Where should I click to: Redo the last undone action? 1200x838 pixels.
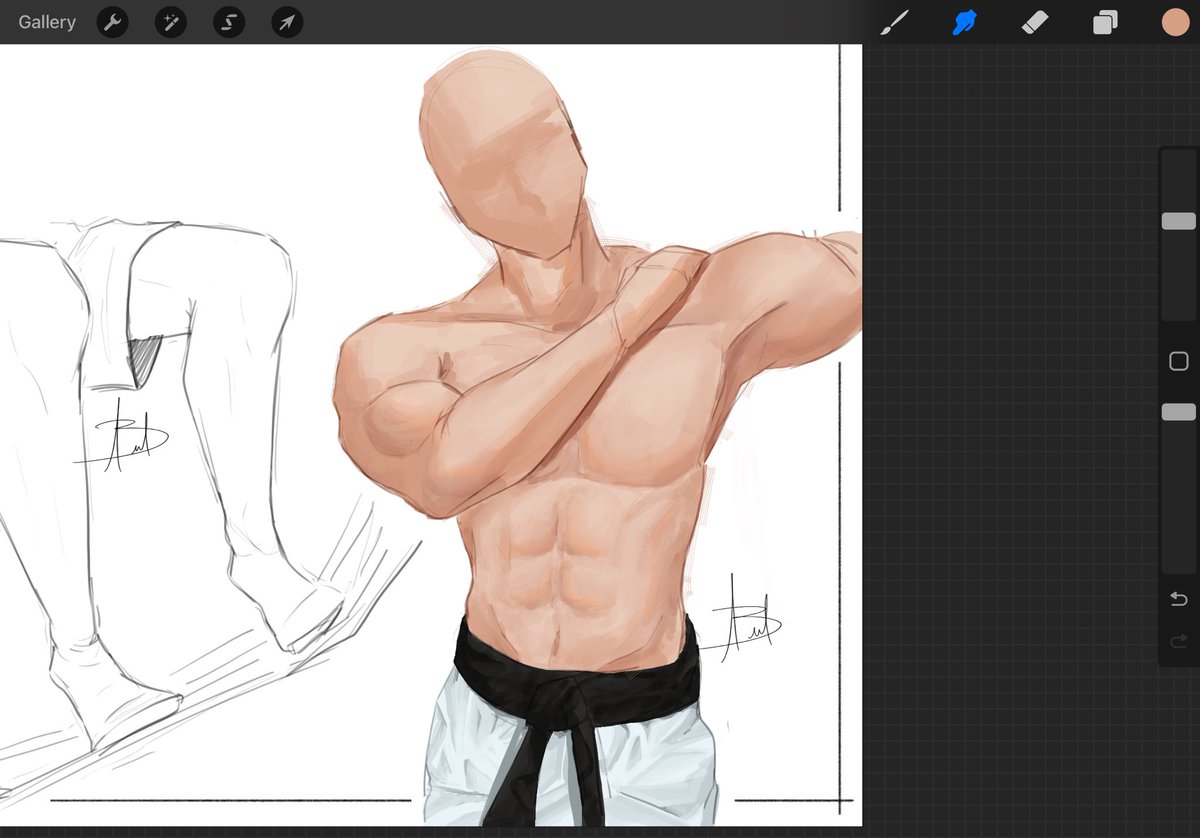[x=1179, y=640]
